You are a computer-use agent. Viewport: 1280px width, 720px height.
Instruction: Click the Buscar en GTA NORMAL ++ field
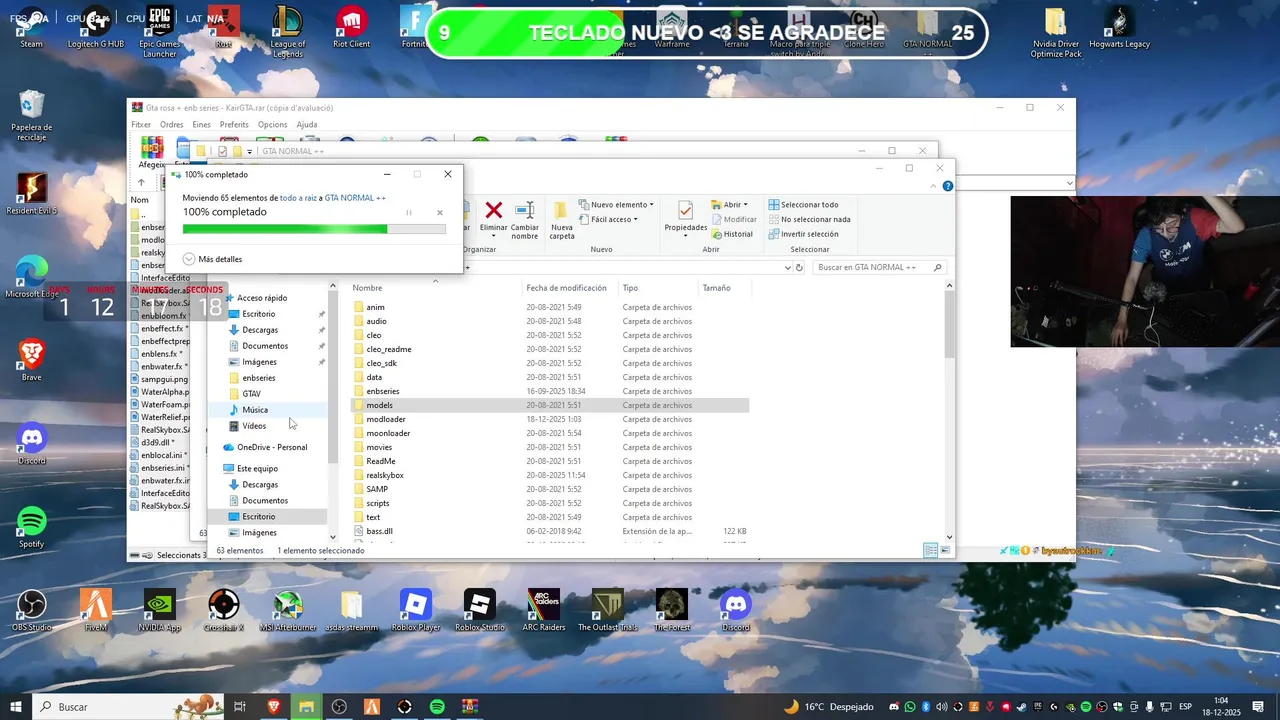point(878,267)
